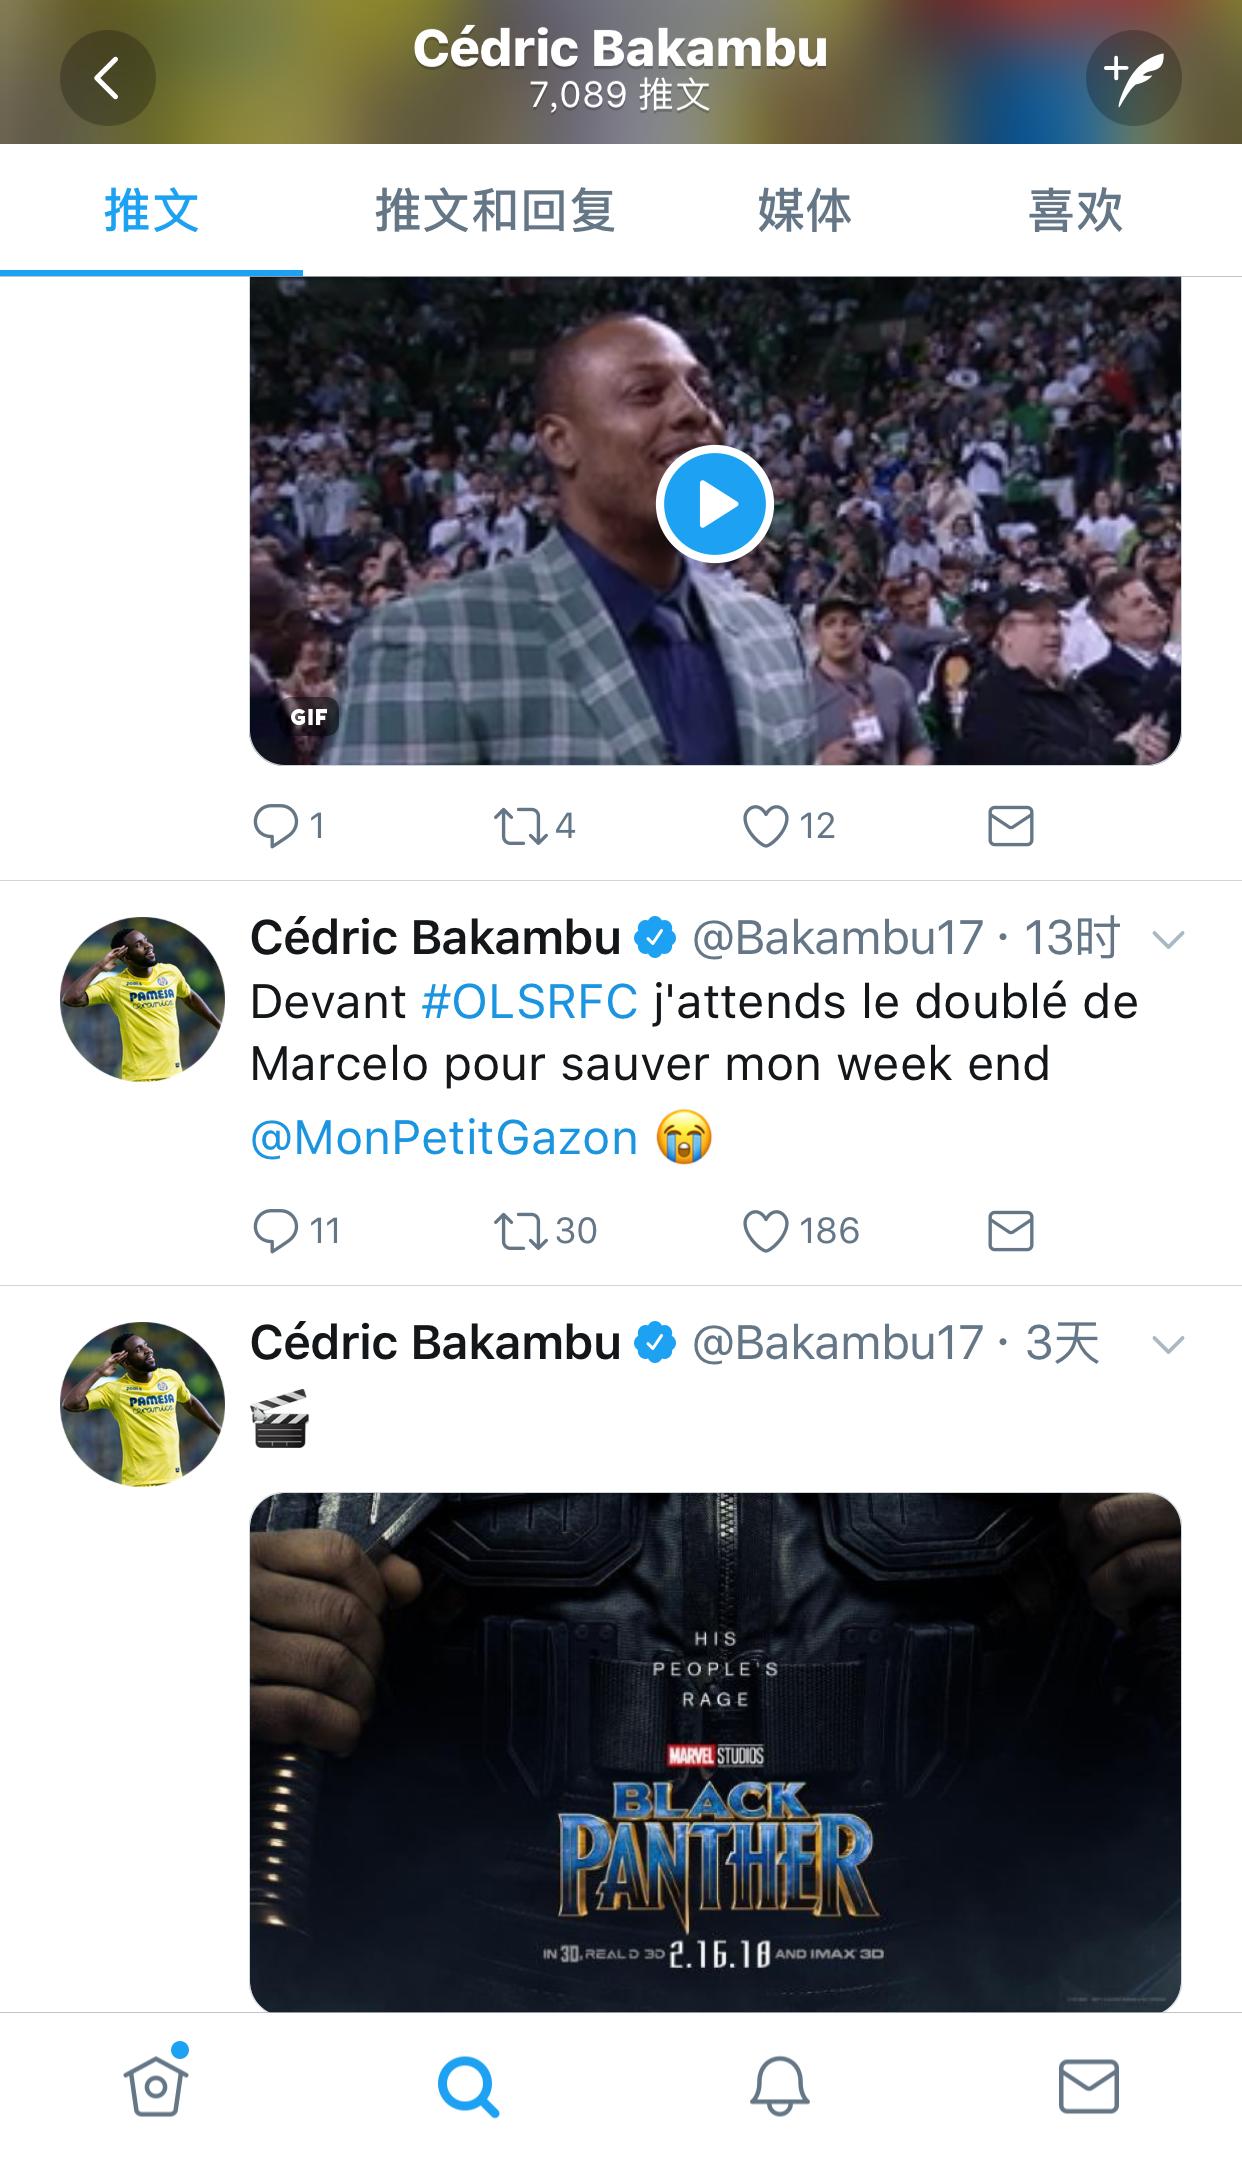The height and width of the screenshot is (2160, 1242).
Task: Reply to the GIF tweet
Action: coord(276,826)
